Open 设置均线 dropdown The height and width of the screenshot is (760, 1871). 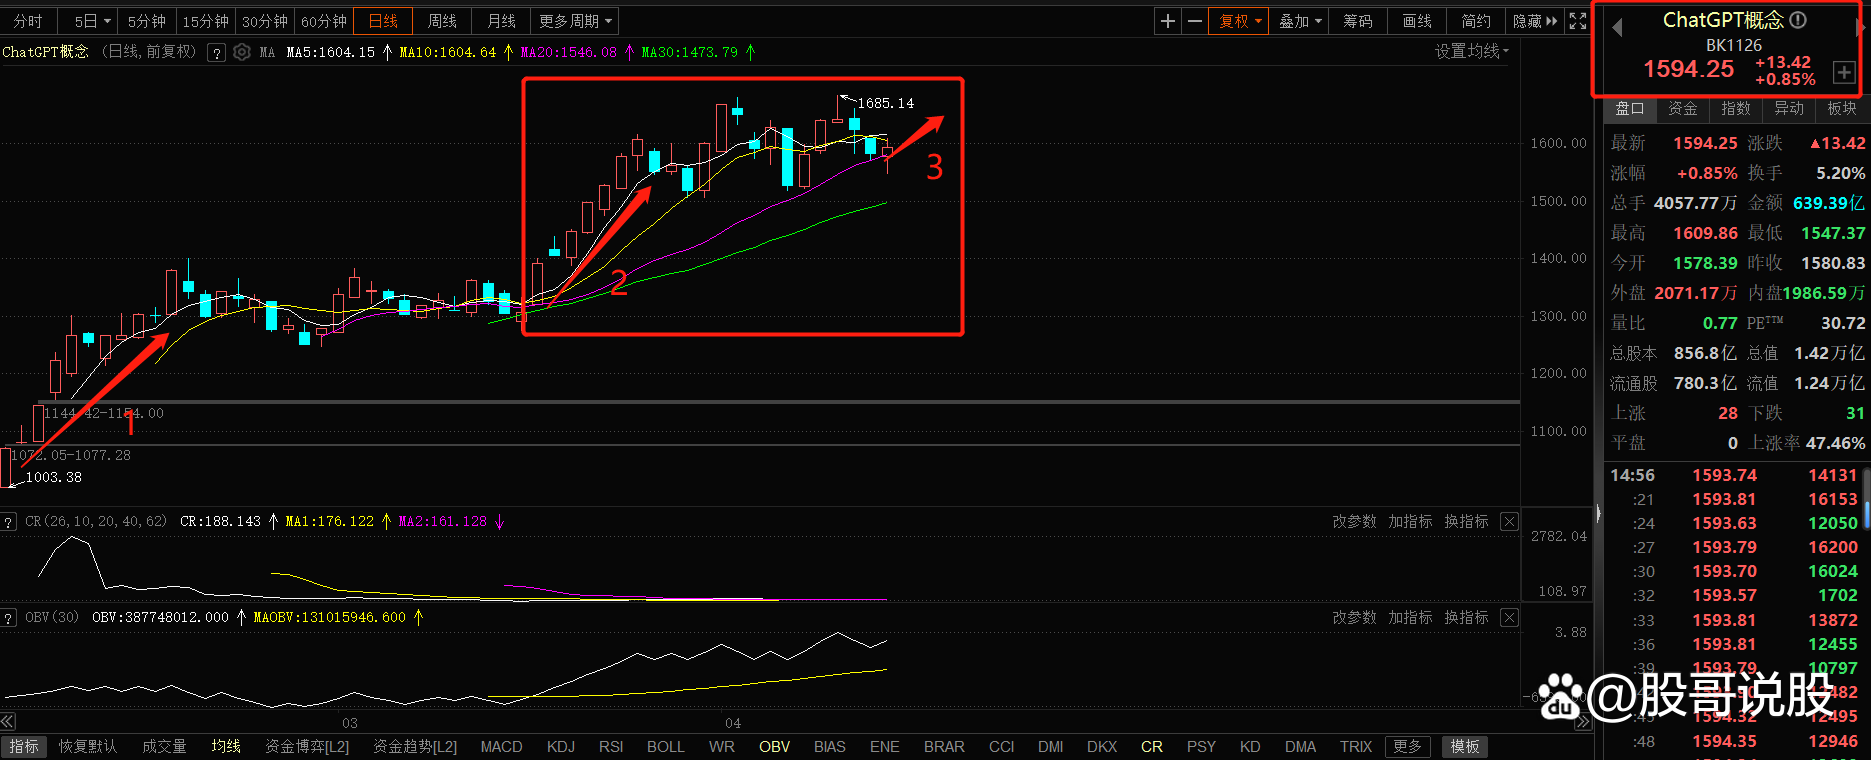1472,52
